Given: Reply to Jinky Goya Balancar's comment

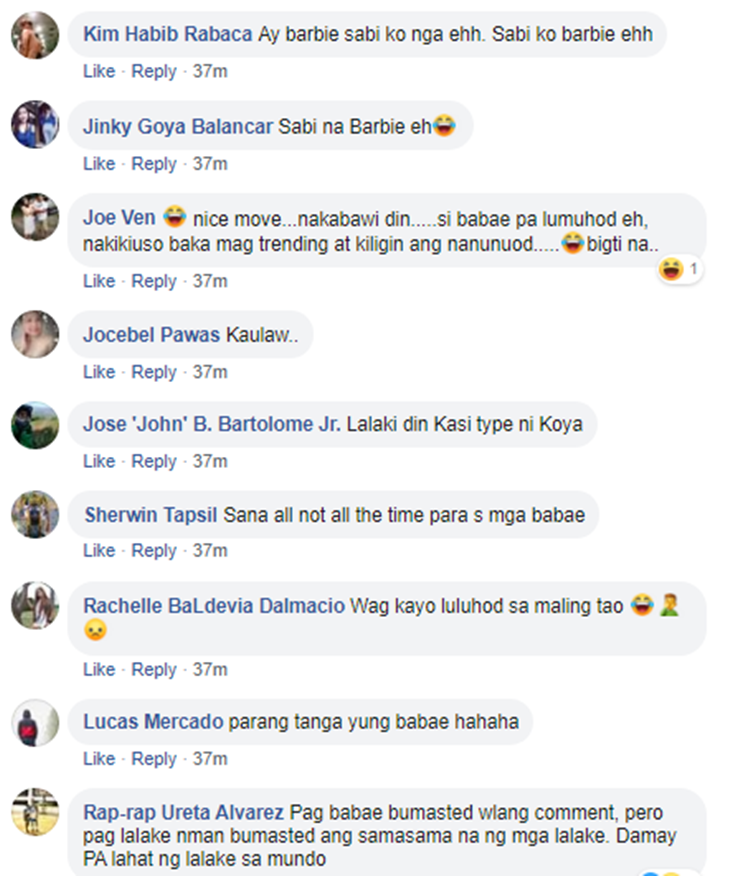Looking at the screenshot, I should coord(154,164).
